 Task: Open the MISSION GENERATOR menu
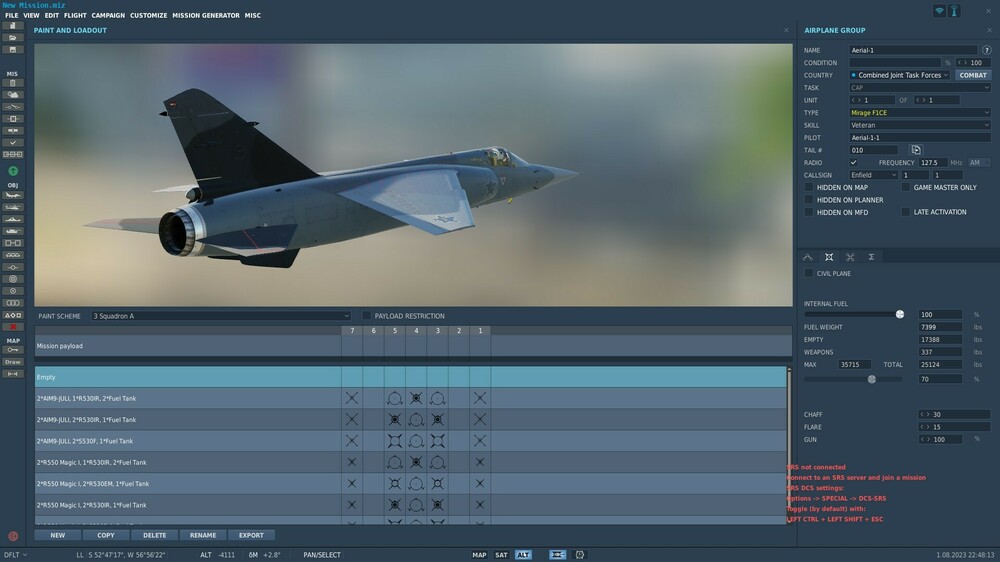(206, 15)
